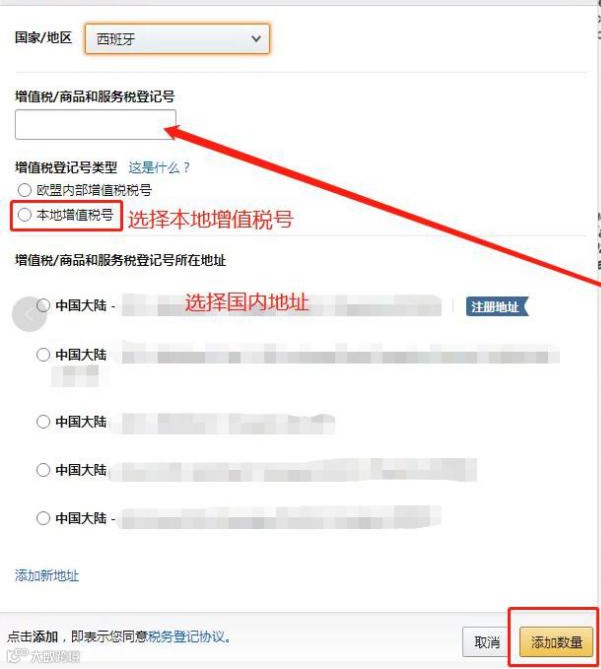Image resolution: width=601 pixels, height=669 pixels.
Task: Click the 注册地址 badge label
Action: pos(497,306)
